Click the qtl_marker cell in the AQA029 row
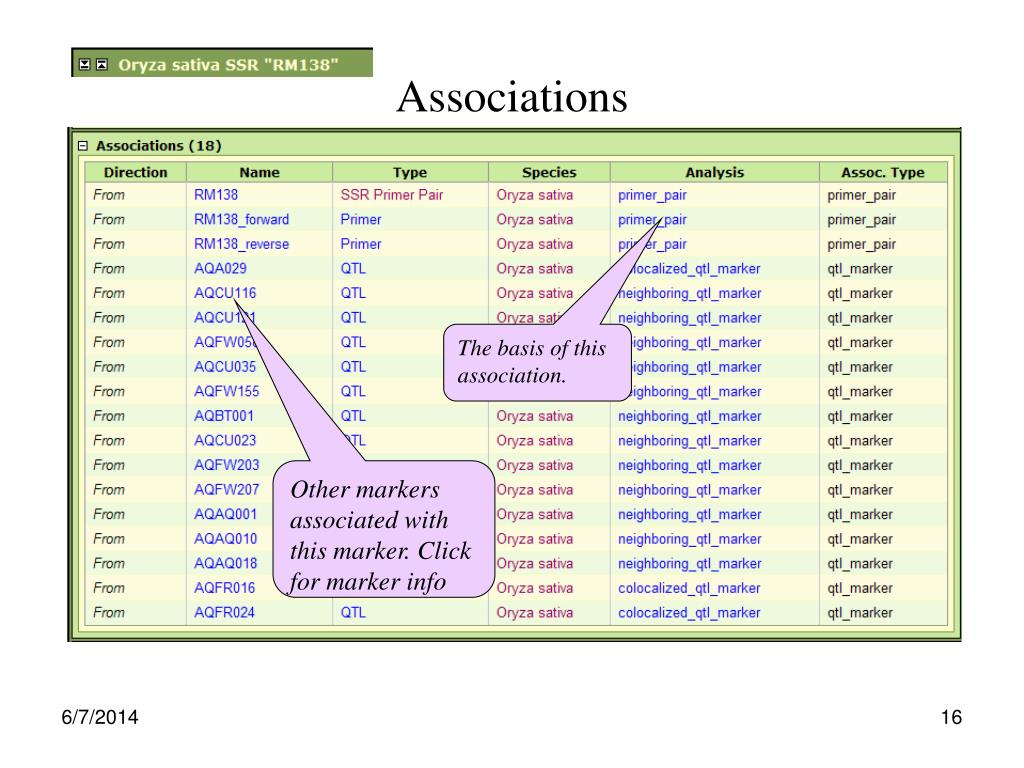Image resolution: width=1024 pixels, height=768 pixels. [x=859, y=268]
